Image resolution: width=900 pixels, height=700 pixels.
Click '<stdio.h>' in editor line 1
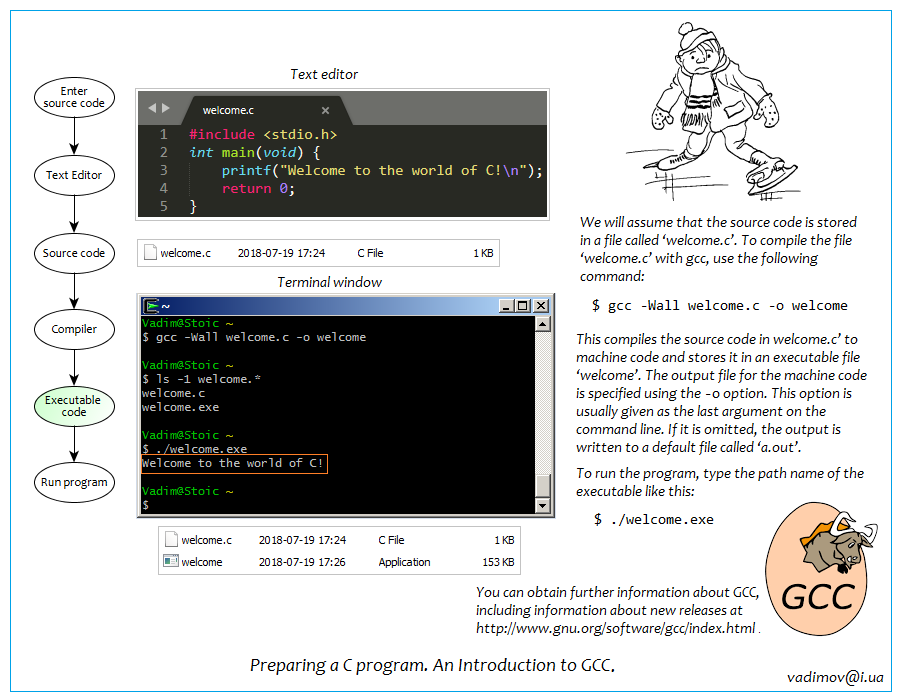point(300,134)
